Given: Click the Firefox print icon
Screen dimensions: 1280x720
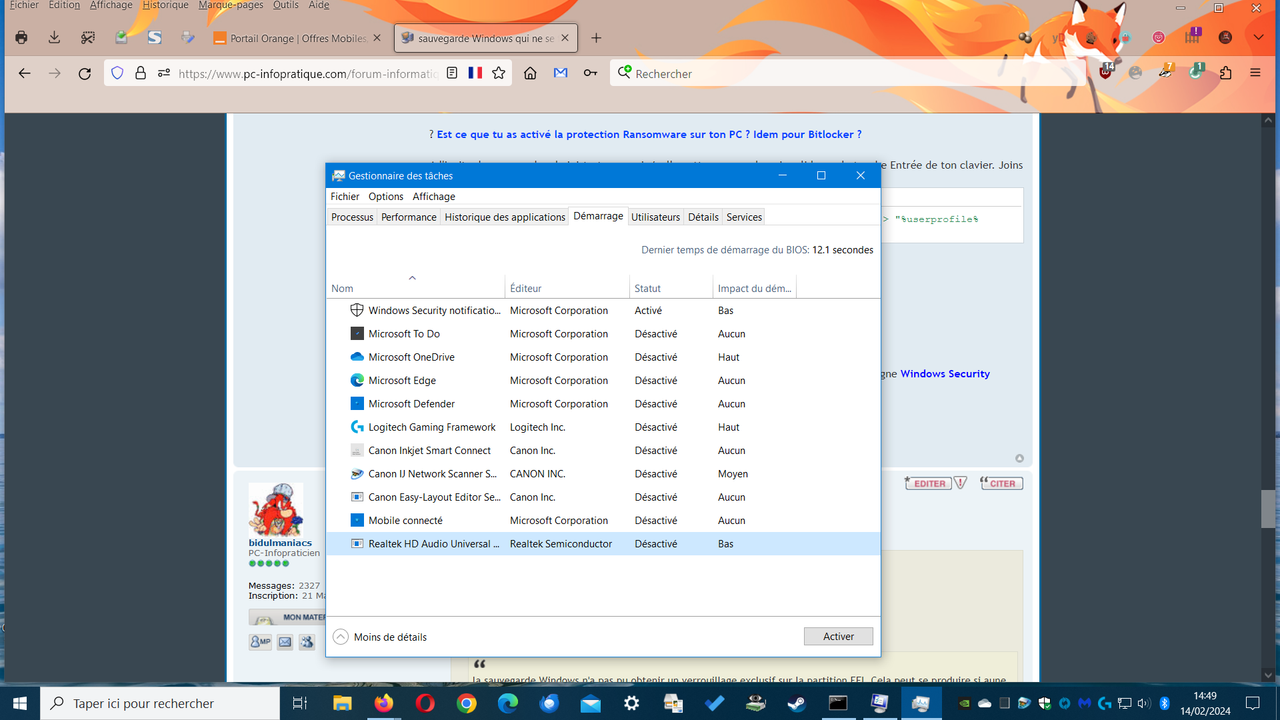Looking at the screenshot, I should click(x=22, y=38).
